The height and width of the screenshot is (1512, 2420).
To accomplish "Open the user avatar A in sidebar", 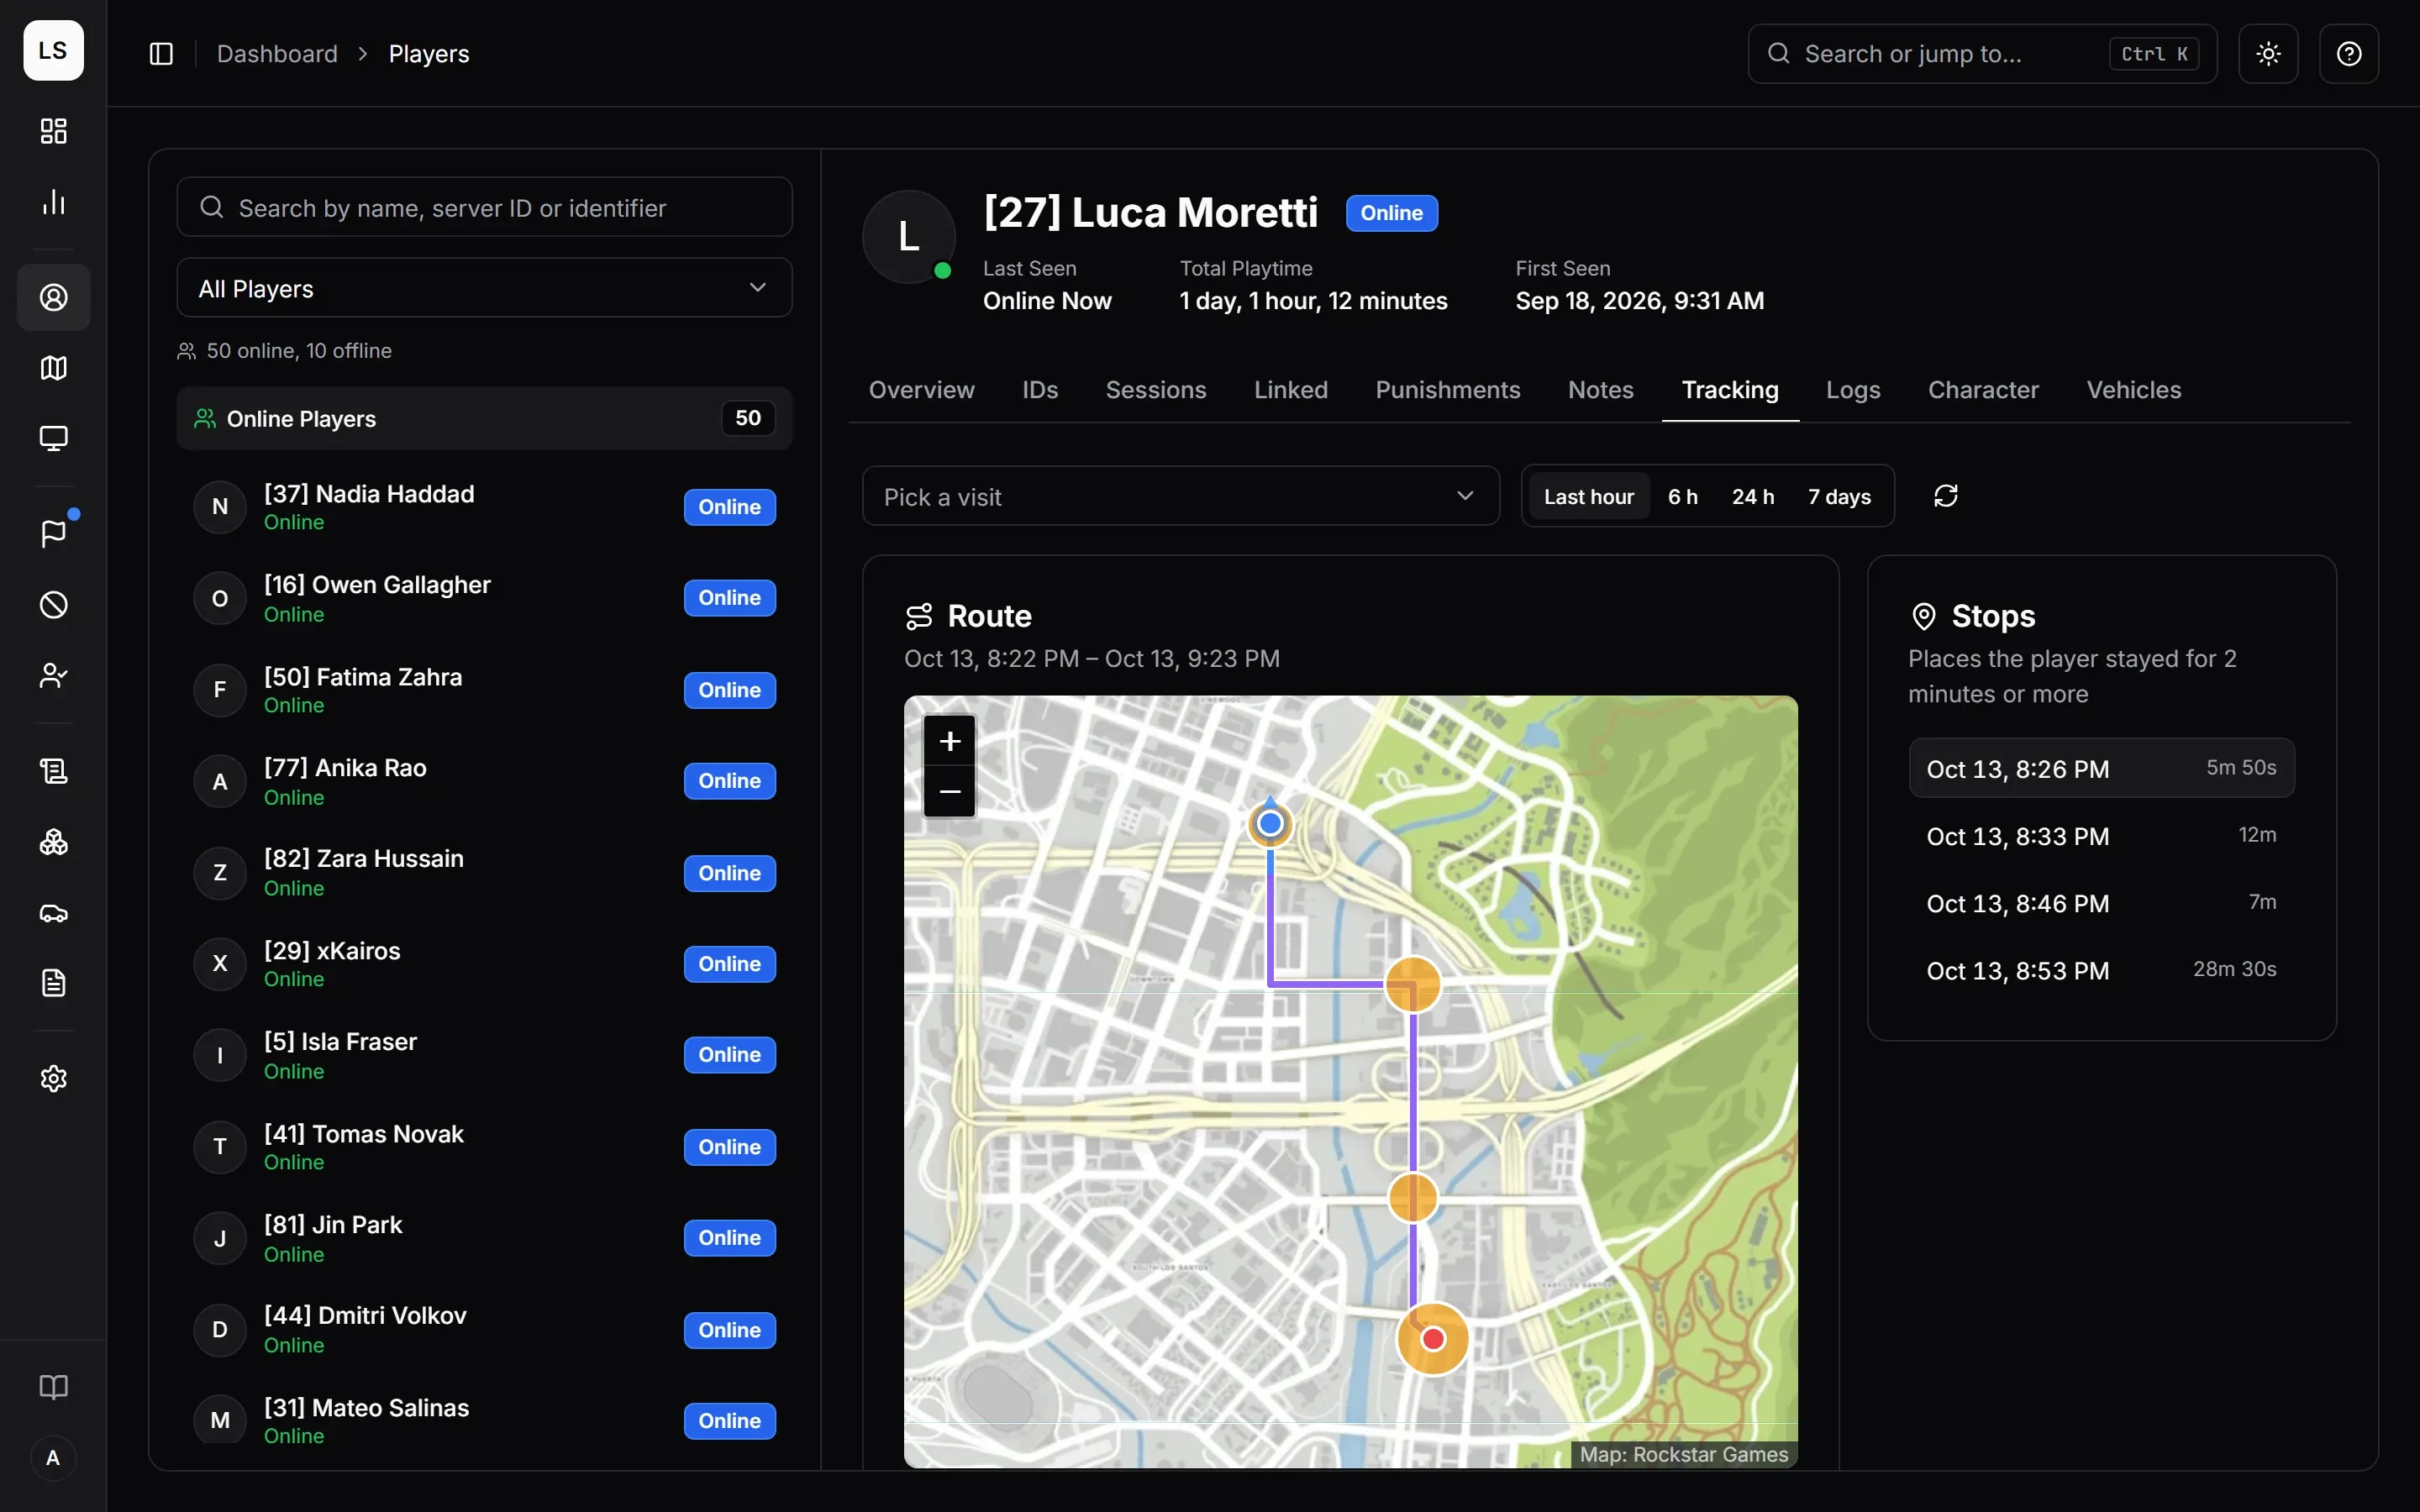I will click(x=54, y=1458).
